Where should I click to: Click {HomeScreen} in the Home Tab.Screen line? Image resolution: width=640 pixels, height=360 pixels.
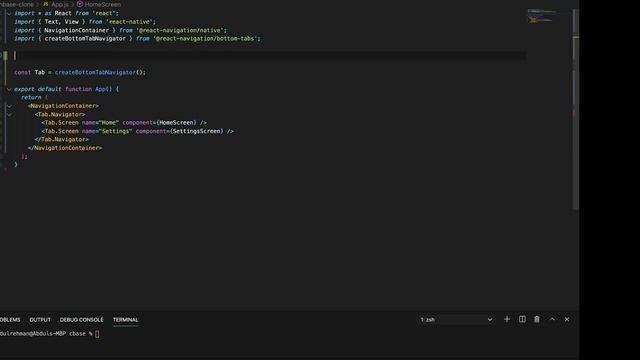(176, 122)
